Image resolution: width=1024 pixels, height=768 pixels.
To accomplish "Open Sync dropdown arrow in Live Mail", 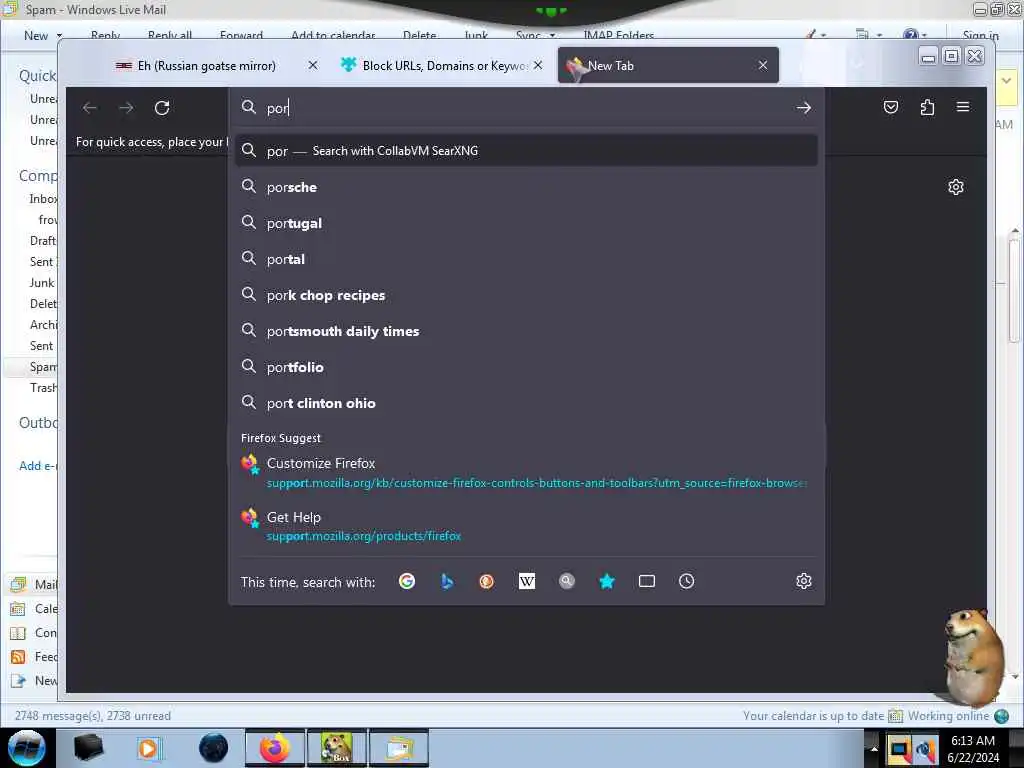I will coord(552,35).
